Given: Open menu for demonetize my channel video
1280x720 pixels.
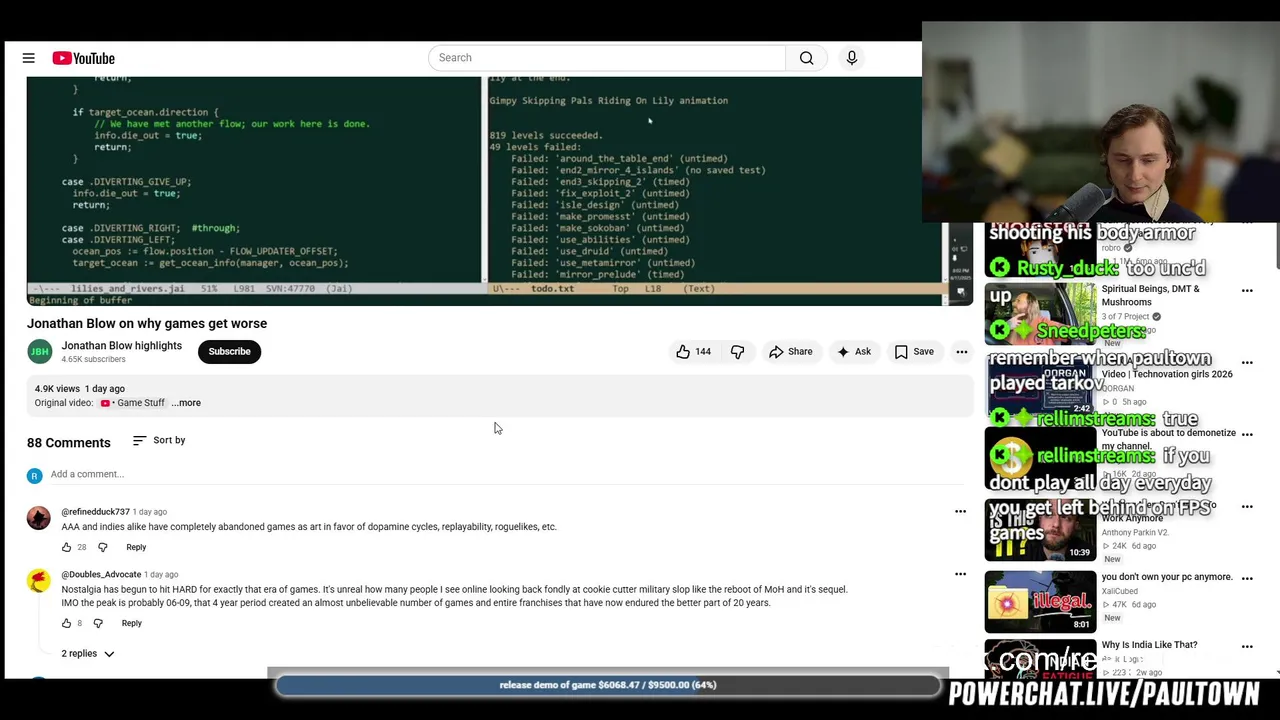Looking at the screenshot, I should tap(1247, 435).
